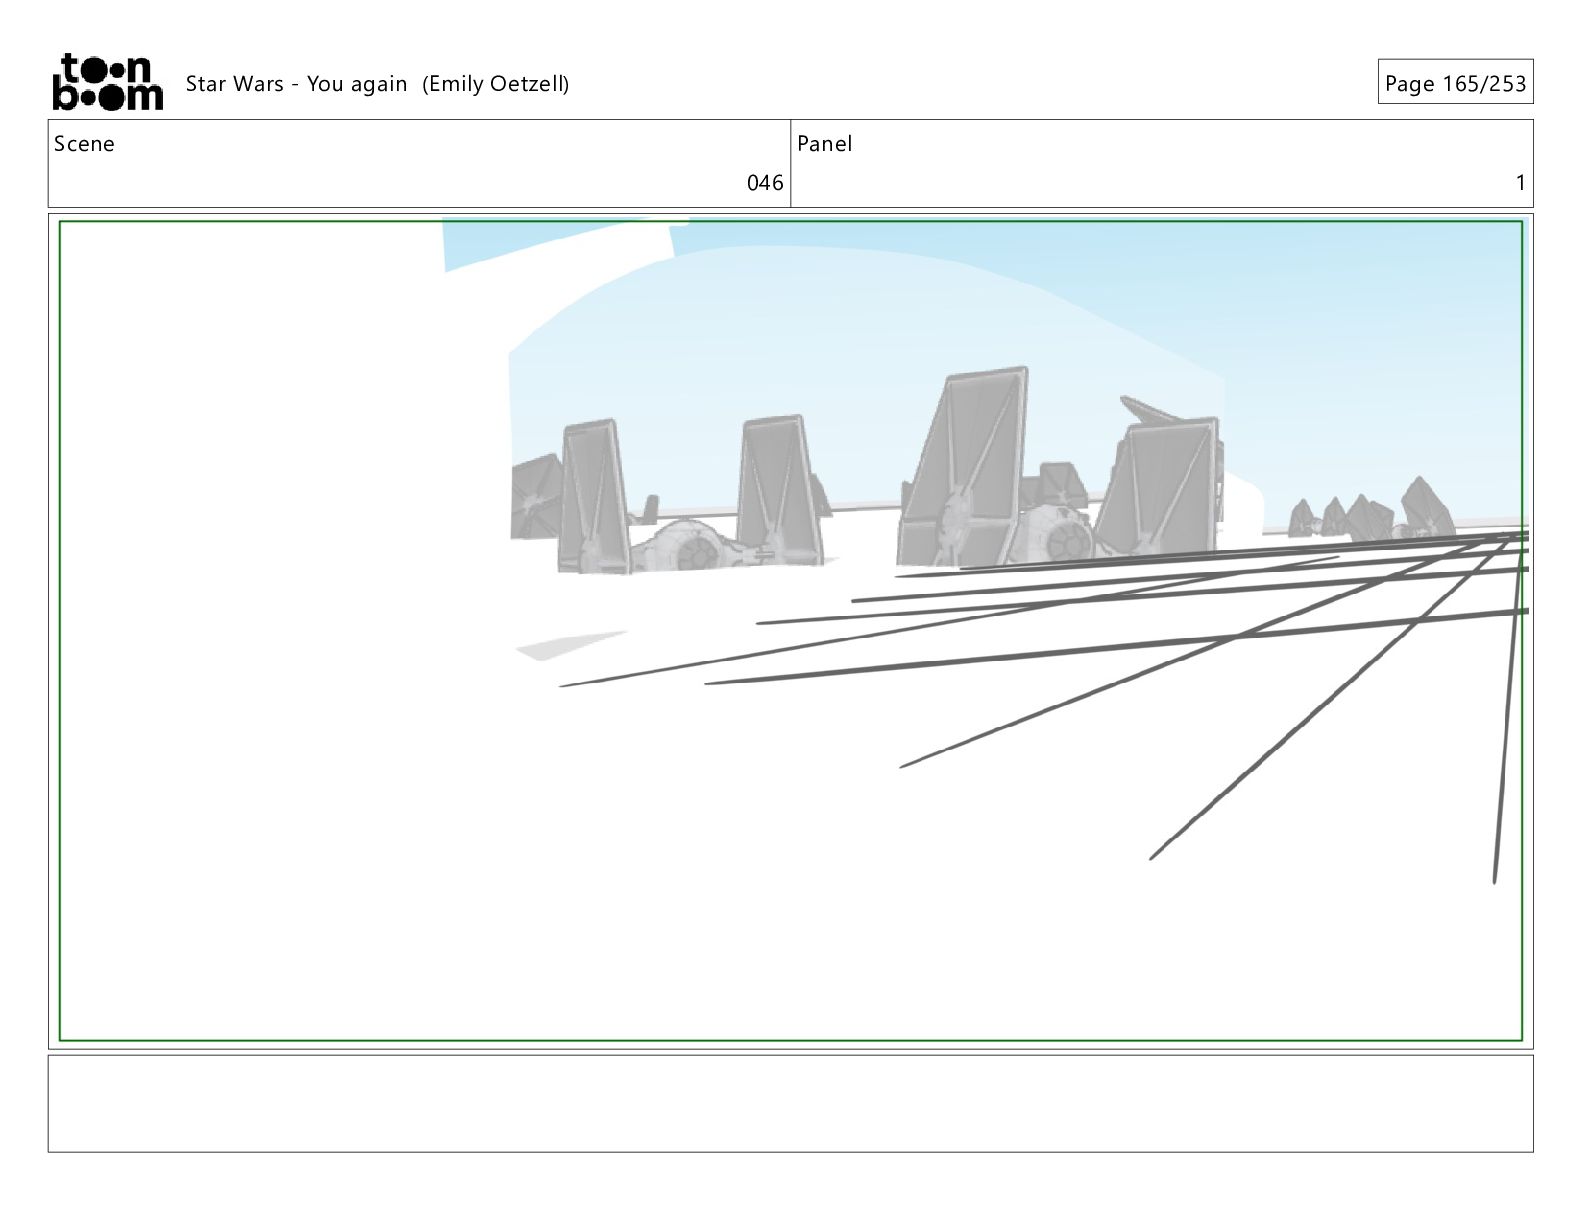Click the 'Page 165/253' box
Image resolution: width=1584 pixels, height=1224 pixels.
[x=1455, y=82]
